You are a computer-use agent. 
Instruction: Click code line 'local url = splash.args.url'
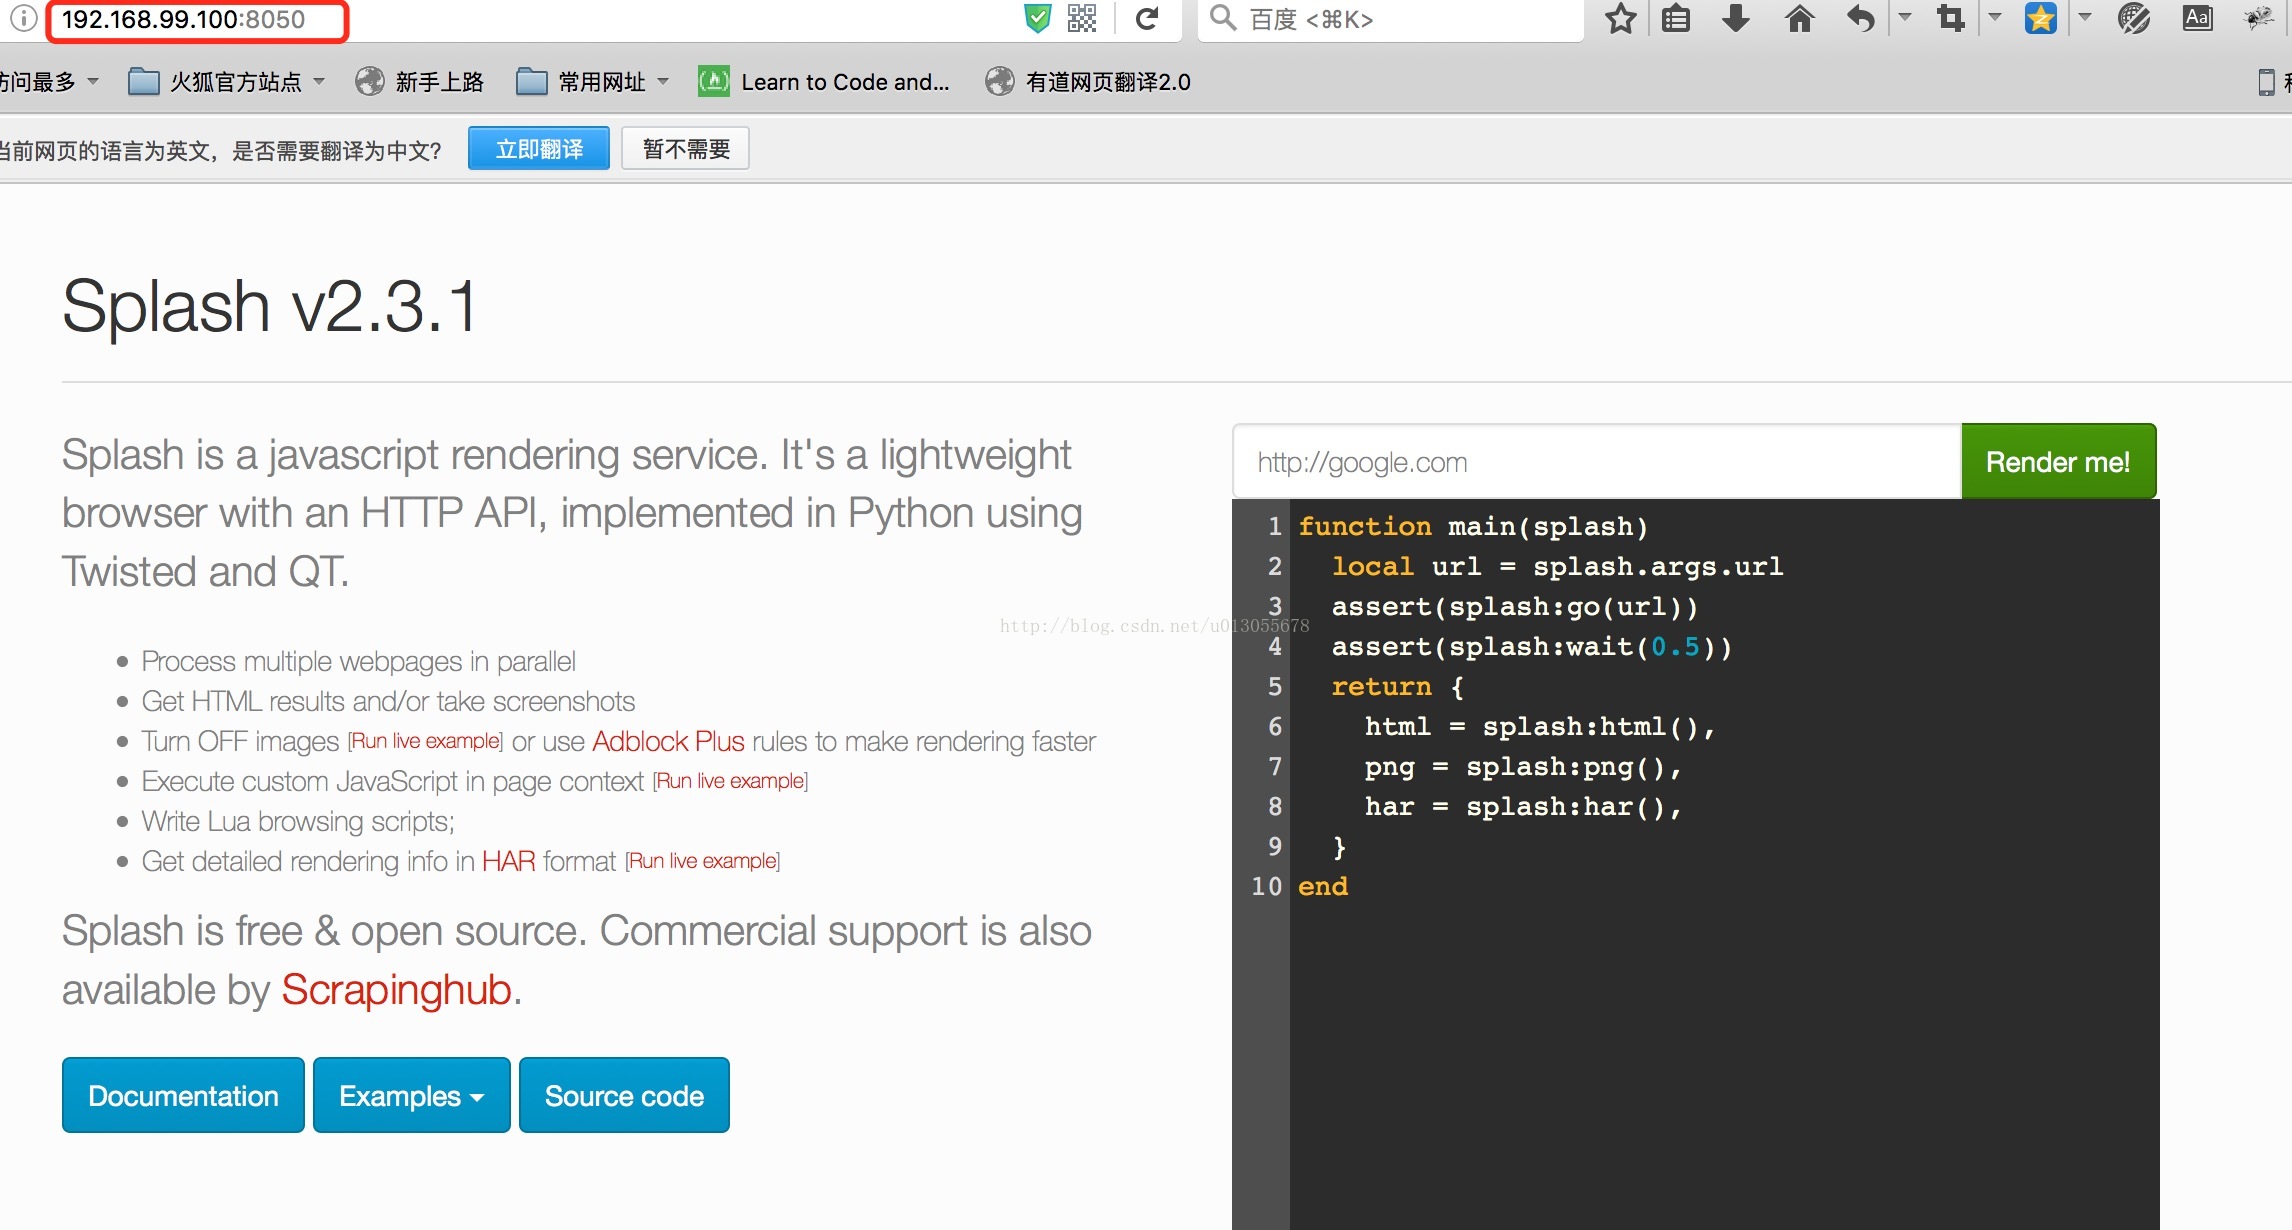[x=1557, y=567]
